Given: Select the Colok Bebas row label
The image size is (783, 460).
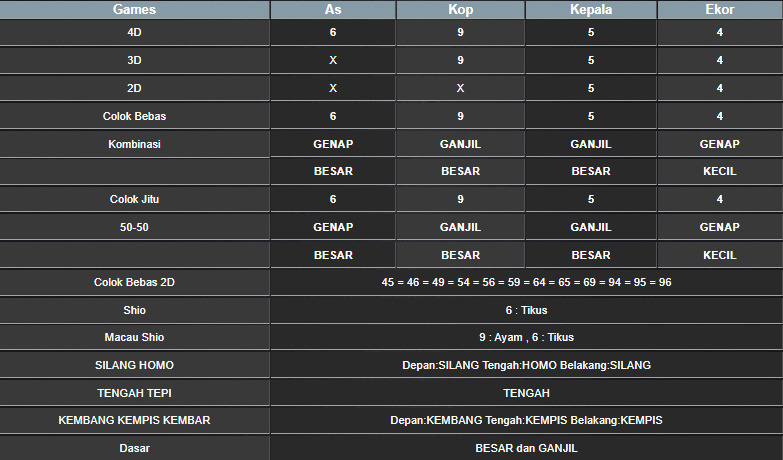Looking at the screenshot, I should coord(134,116).
